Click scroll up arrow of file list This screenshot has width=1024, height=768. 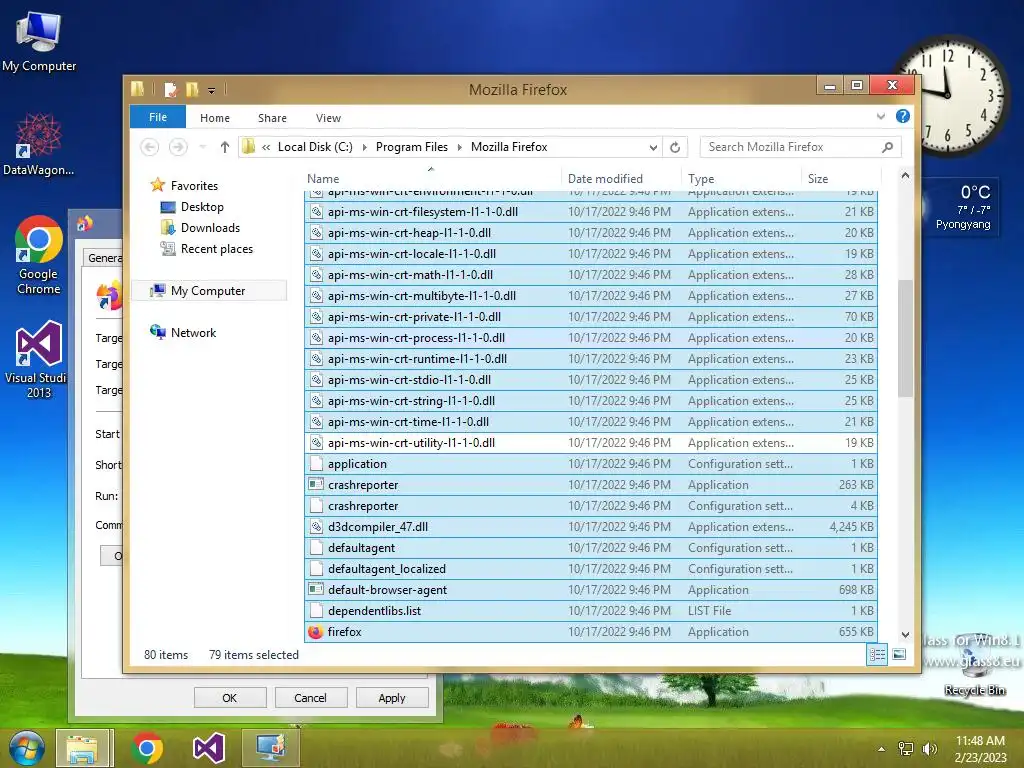point(905,175)
